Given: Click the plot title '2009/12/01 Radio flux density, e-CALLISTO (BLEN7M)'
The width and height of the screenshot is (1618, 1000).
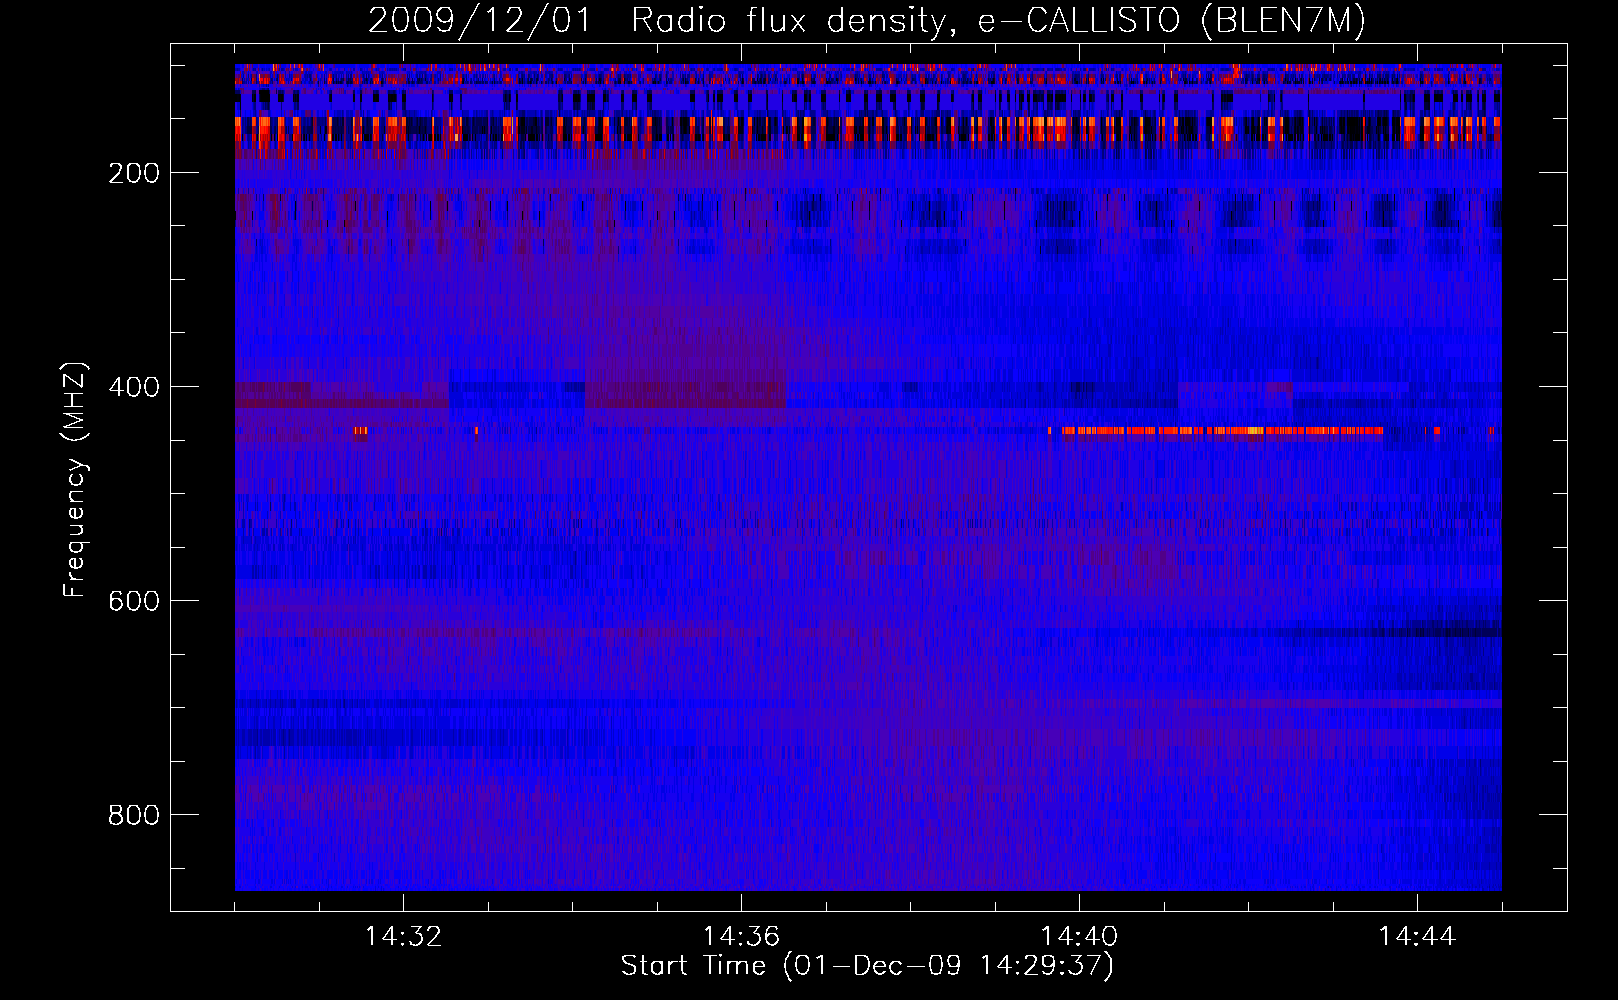Looking at the screenshot, I should click(867, 20).
